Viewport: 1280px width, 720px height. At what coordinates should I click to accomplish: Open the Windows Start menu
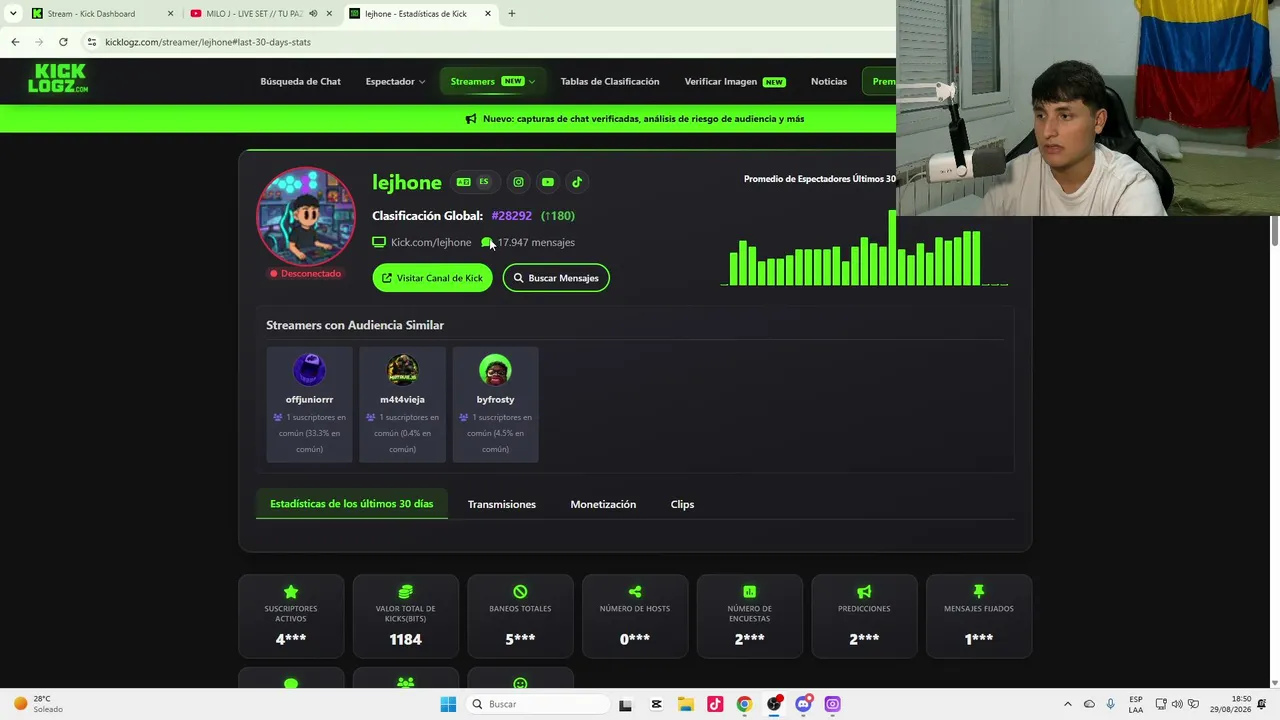pyautogui.click(x=448, y=704)
